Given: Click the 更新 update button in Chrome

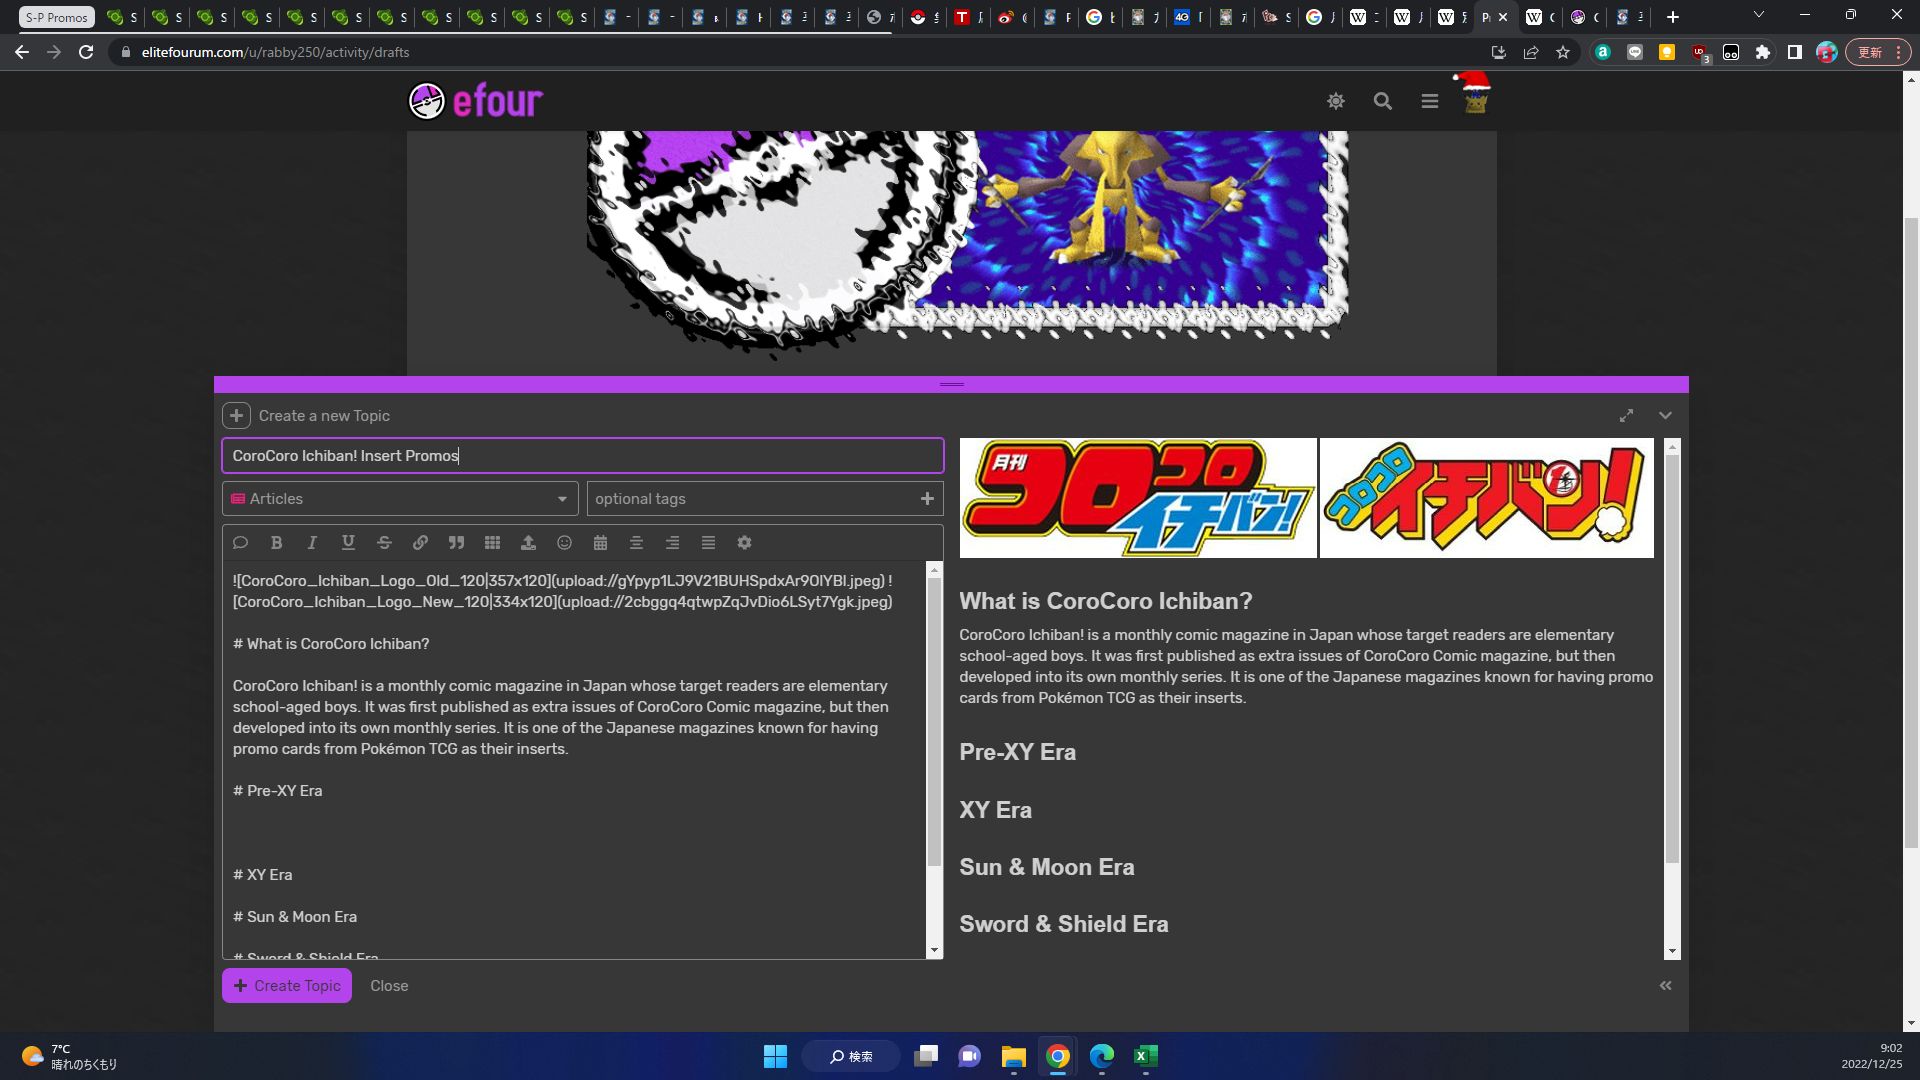Looking at the screenshot, I should (x=1878, y=52).
